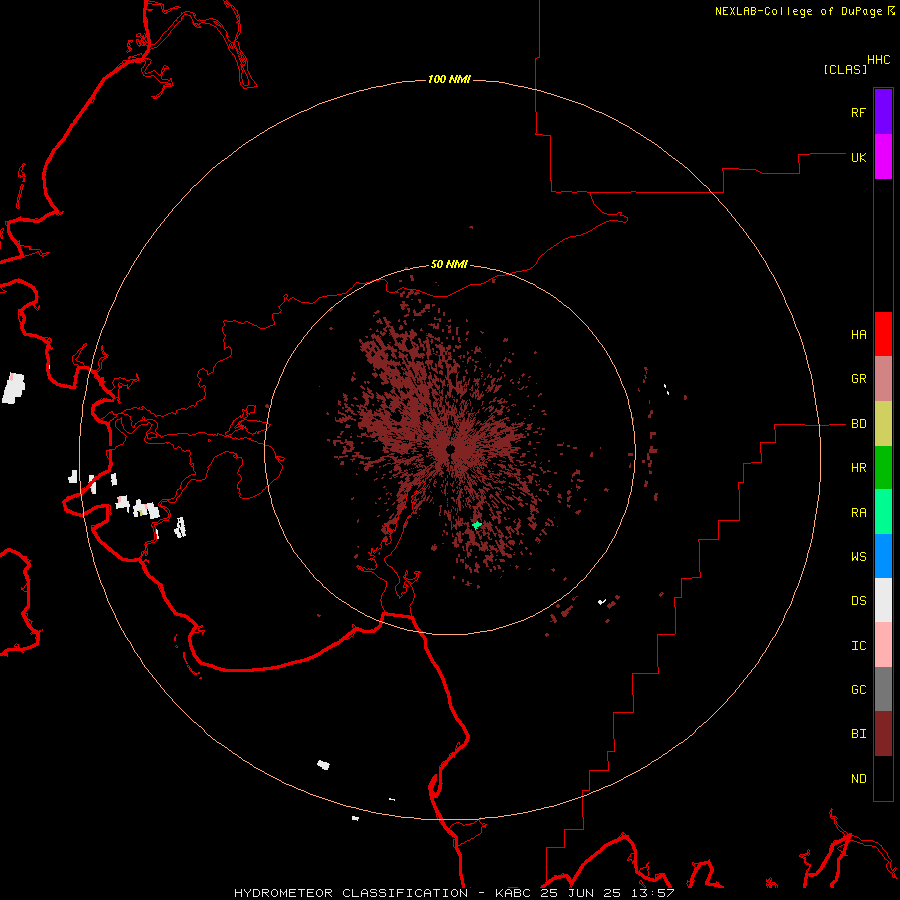Click the [CLAS] units label
Viewport: 900px width, 900px height.
845,70
